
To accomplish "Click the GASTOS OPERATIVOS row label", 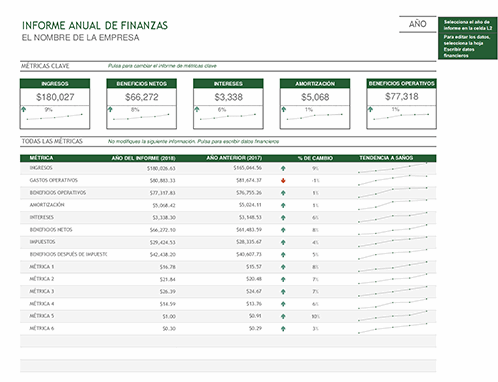I will (x=54, y=180).
